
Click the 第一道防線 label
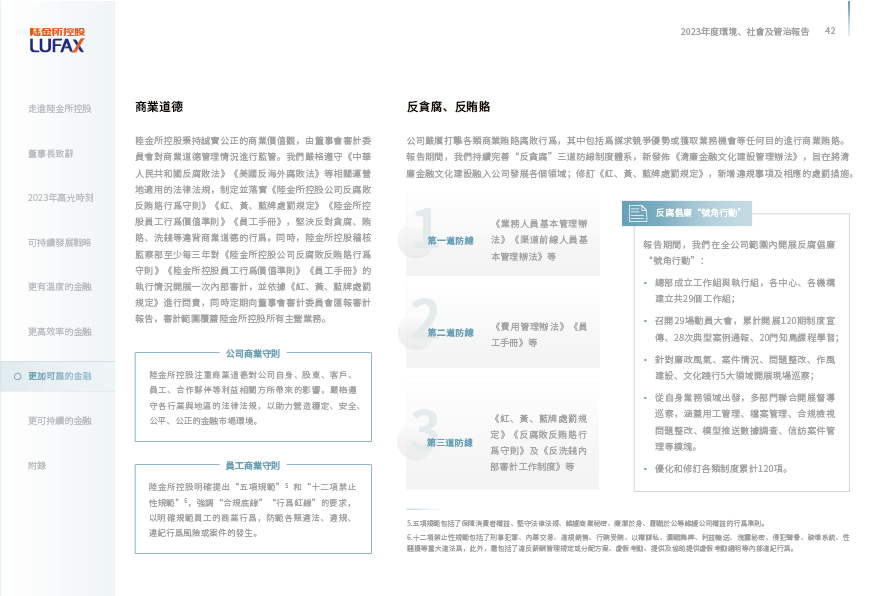pyautogui.click(x=450, y=241)
